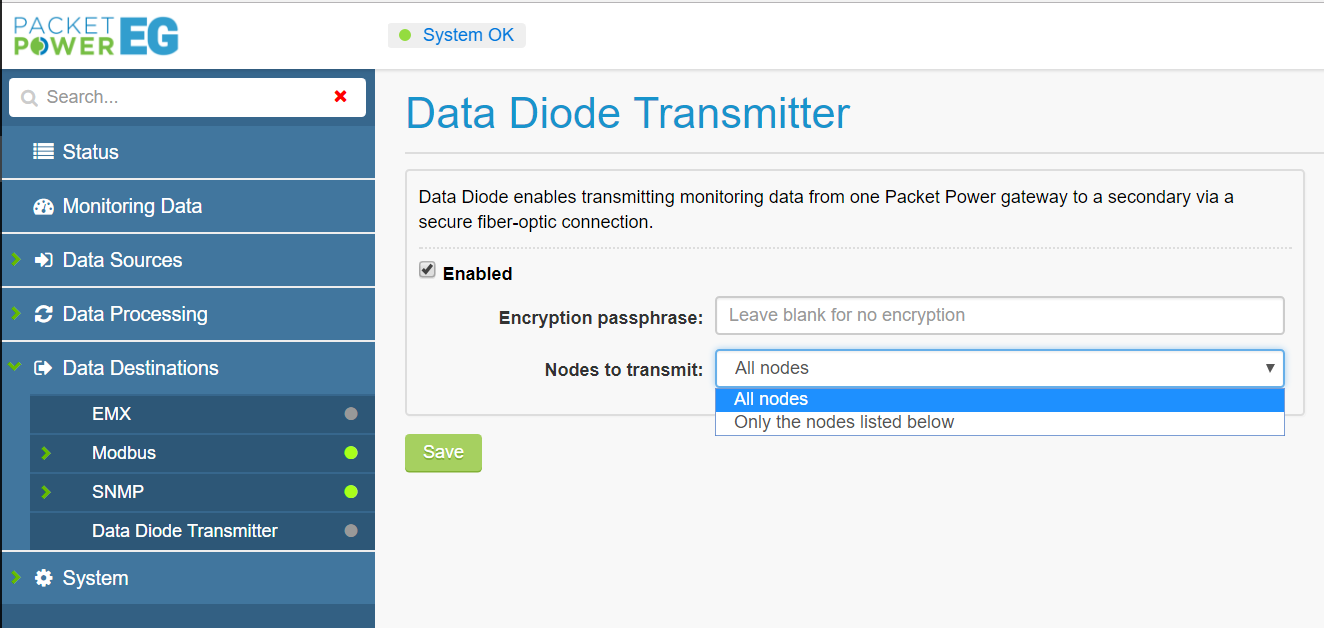Focus the sidebar Search box

pyautogui.click(x=180, y=97)
